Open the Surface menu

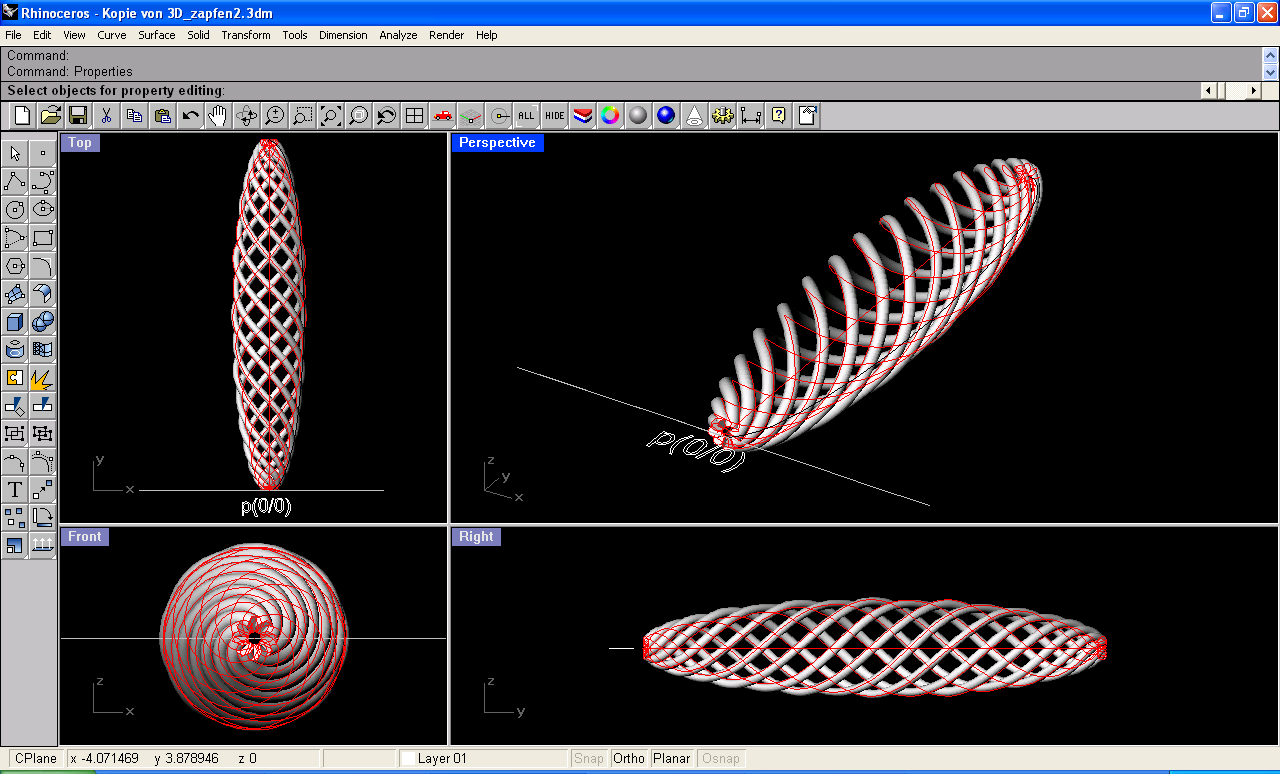click(x=157, y=35)
